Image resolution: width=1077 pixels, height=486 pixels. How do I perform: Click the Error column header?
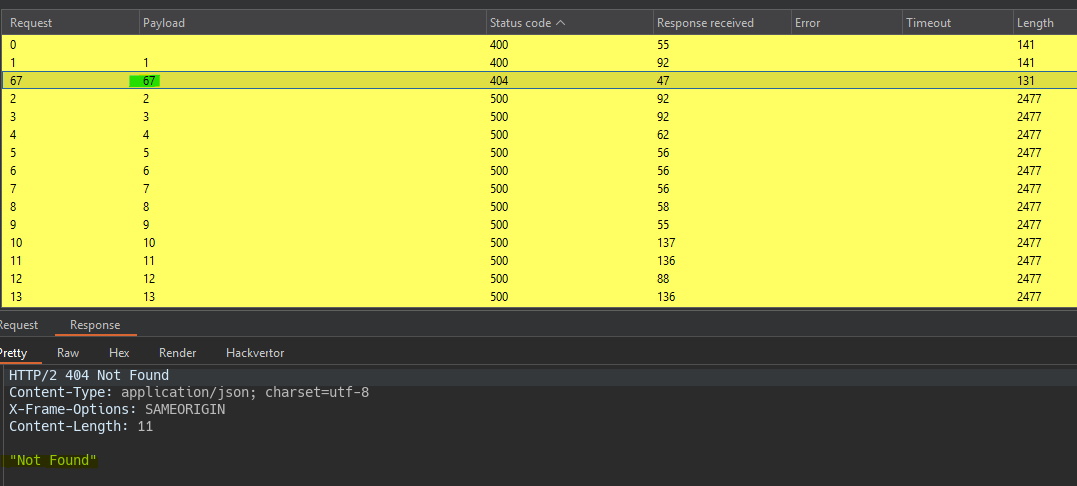808,23
